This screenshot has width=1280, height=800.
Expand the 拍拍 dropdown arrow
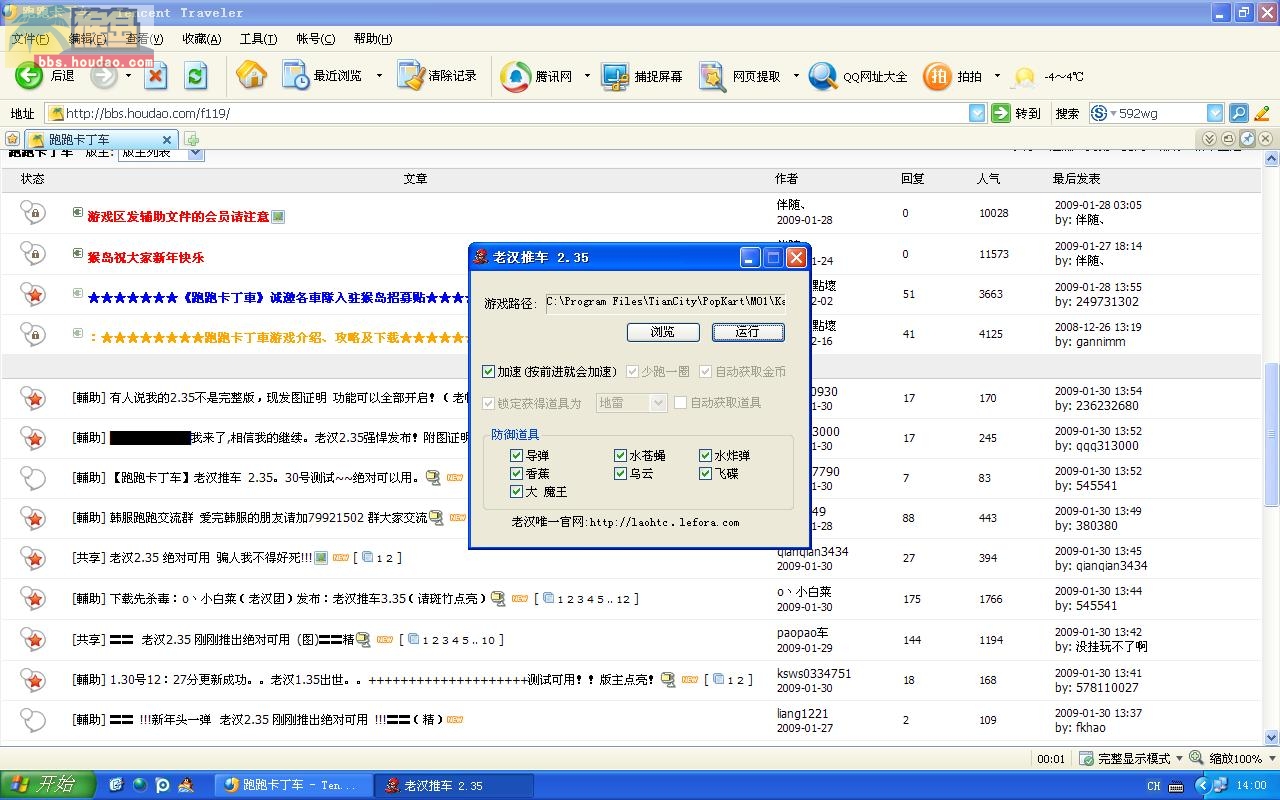click(x=997, y=76)
